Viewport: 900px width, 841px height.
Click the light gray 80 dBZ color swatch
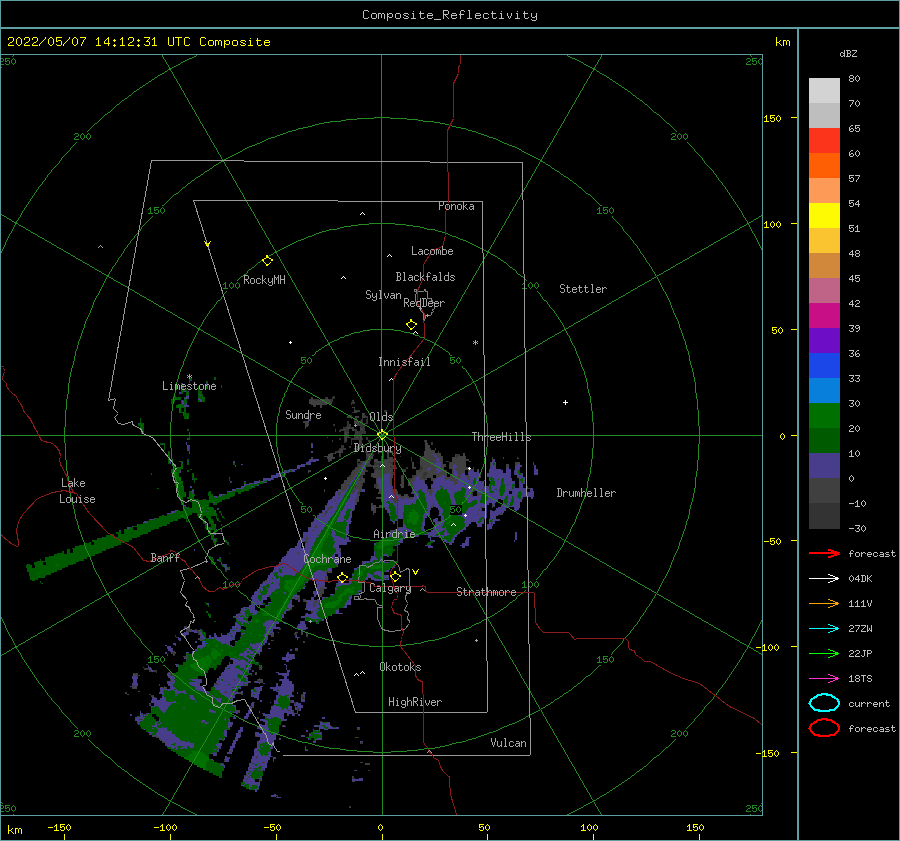824,90
